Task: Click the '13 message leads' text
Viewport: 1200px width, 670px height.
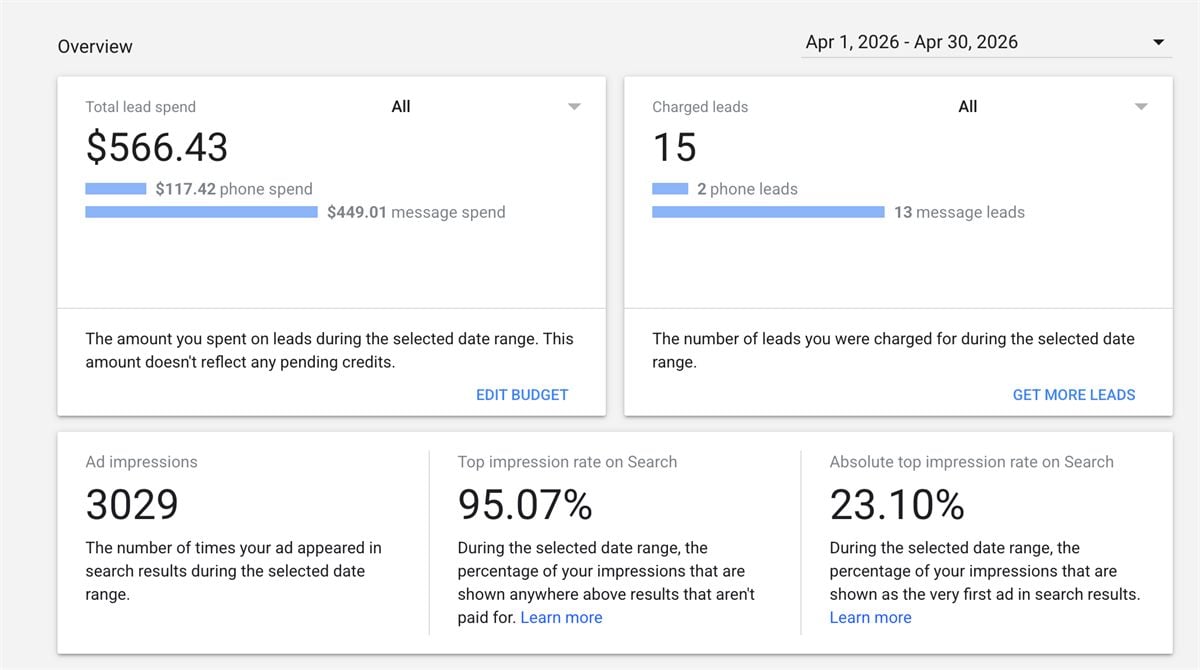Action: tap(959, 212)
